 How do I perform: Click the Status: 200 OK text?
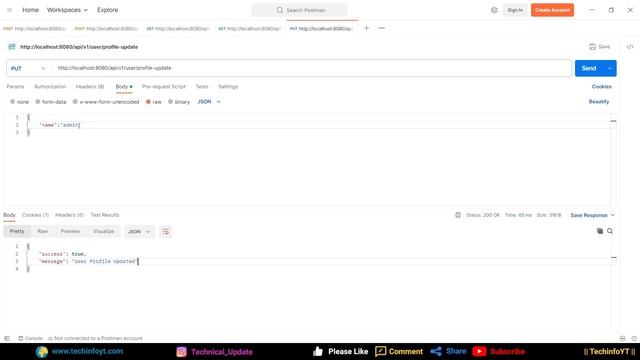483,215
